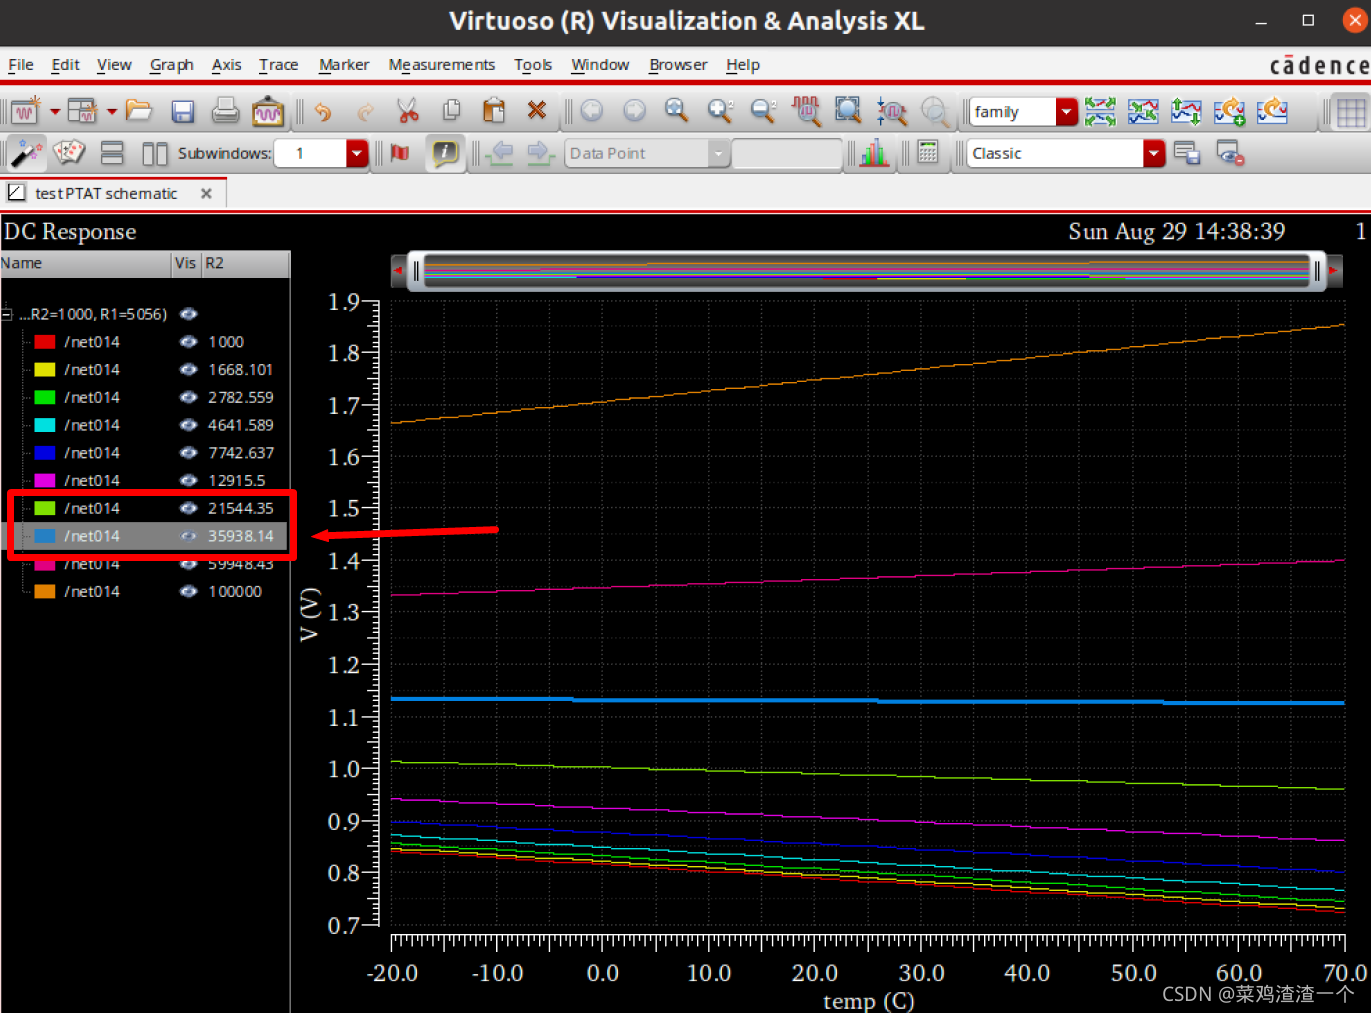Toggle visibility of 1668.101 trace
Screen dimensions: 1371x1013
[188, 370]
